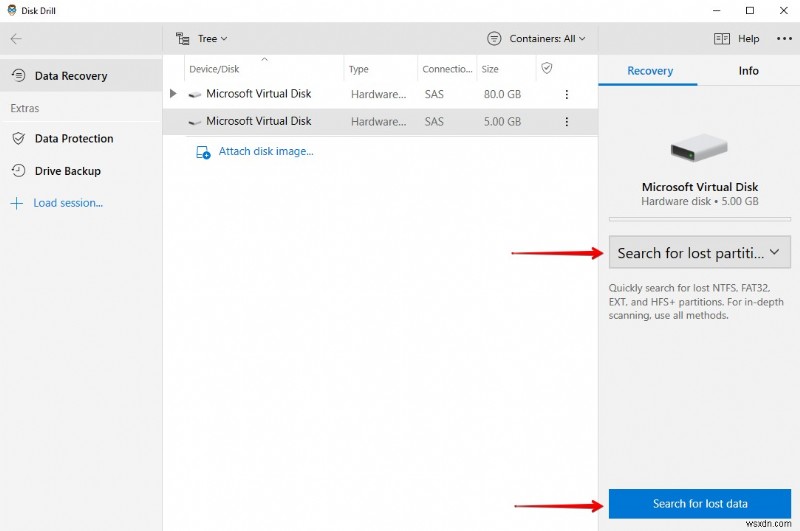The image size is (800, 531).
Task: Switch to the Recovery tab
Action: pos(649,71)
